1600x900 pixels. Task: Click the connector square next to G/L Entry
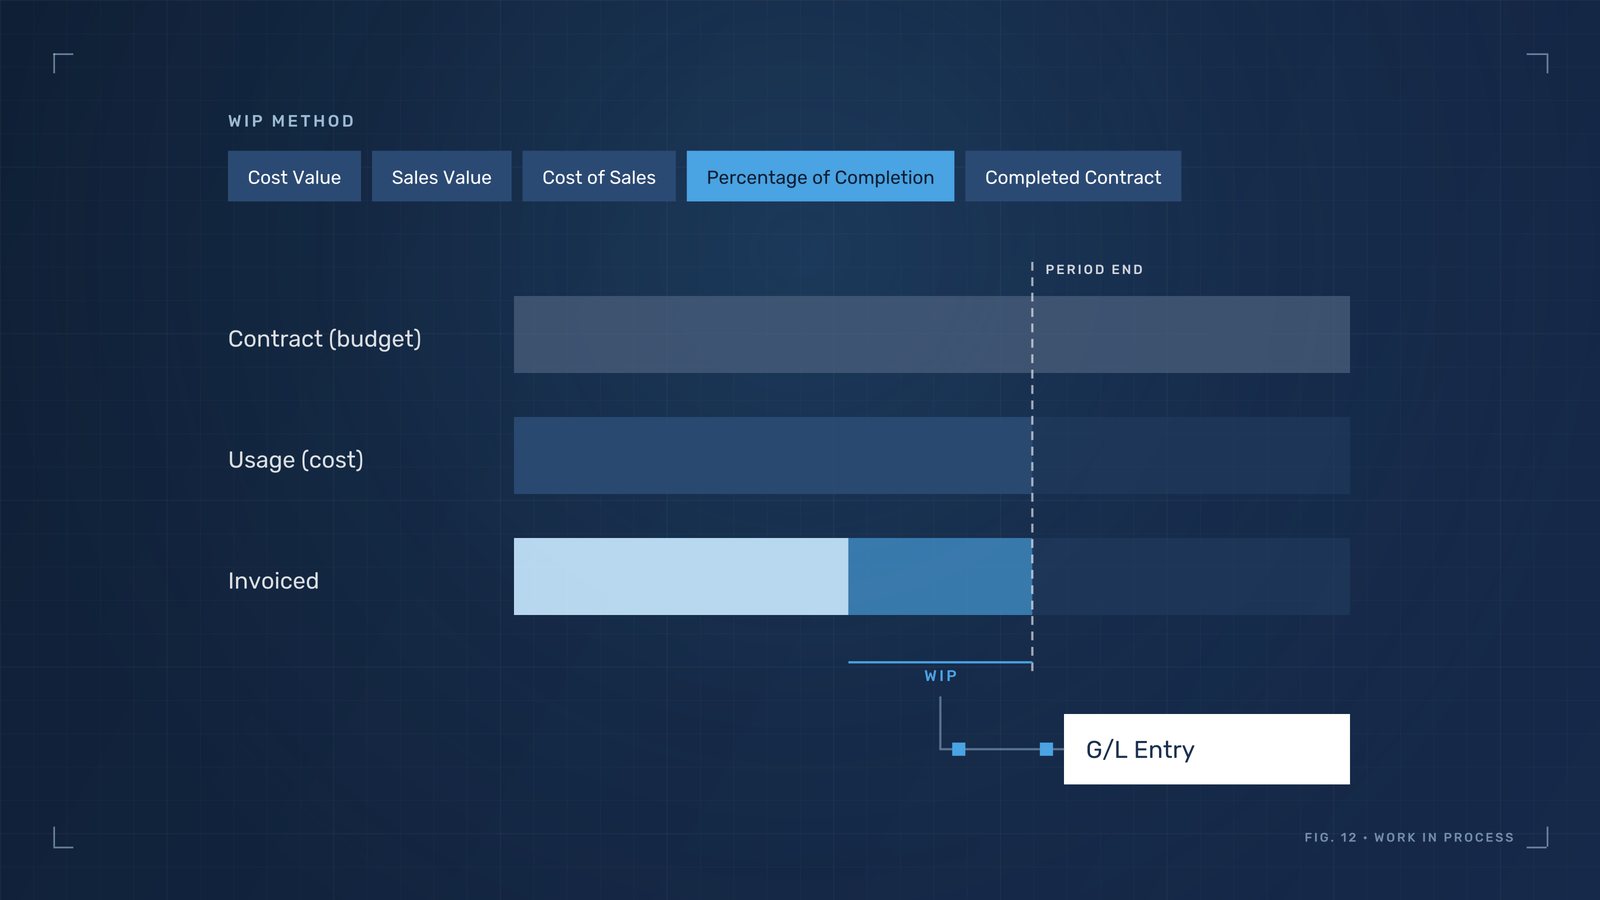(1046, 749)
